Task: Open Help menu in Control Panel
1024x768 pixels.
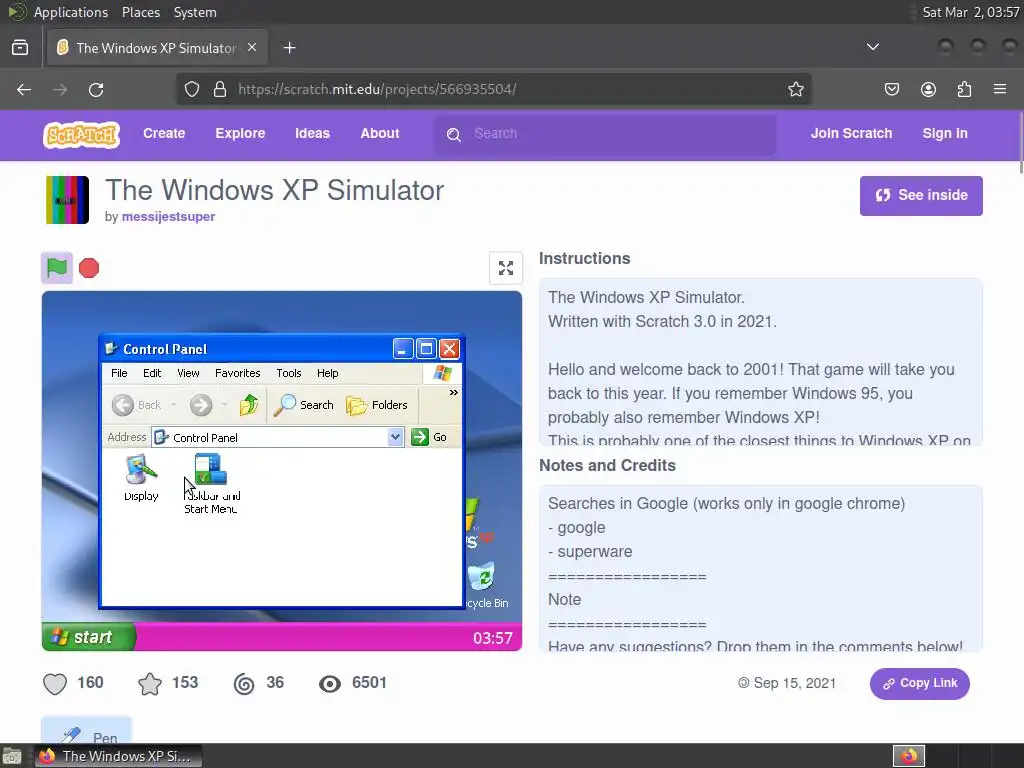Action: pyautogui.click(x=328, y=373)
